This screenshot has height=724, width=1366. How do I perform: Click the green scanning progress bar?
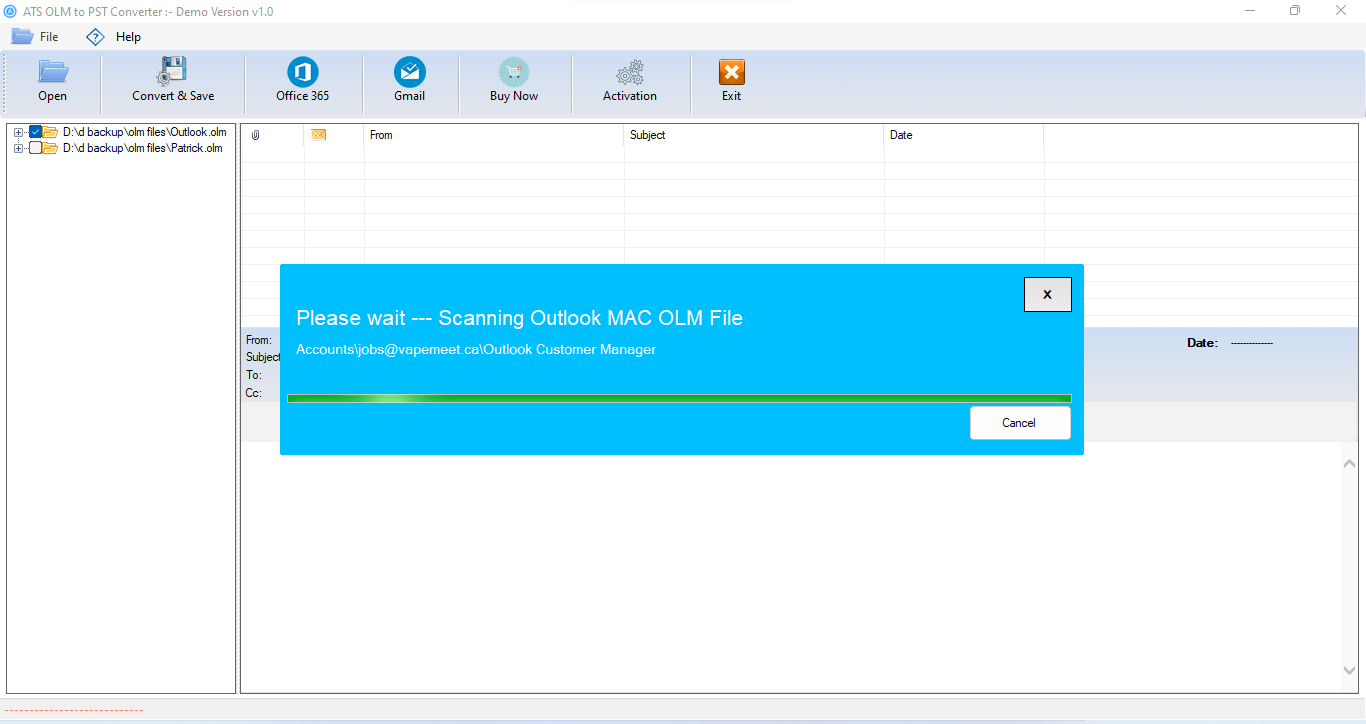click(x=679, y=398)
